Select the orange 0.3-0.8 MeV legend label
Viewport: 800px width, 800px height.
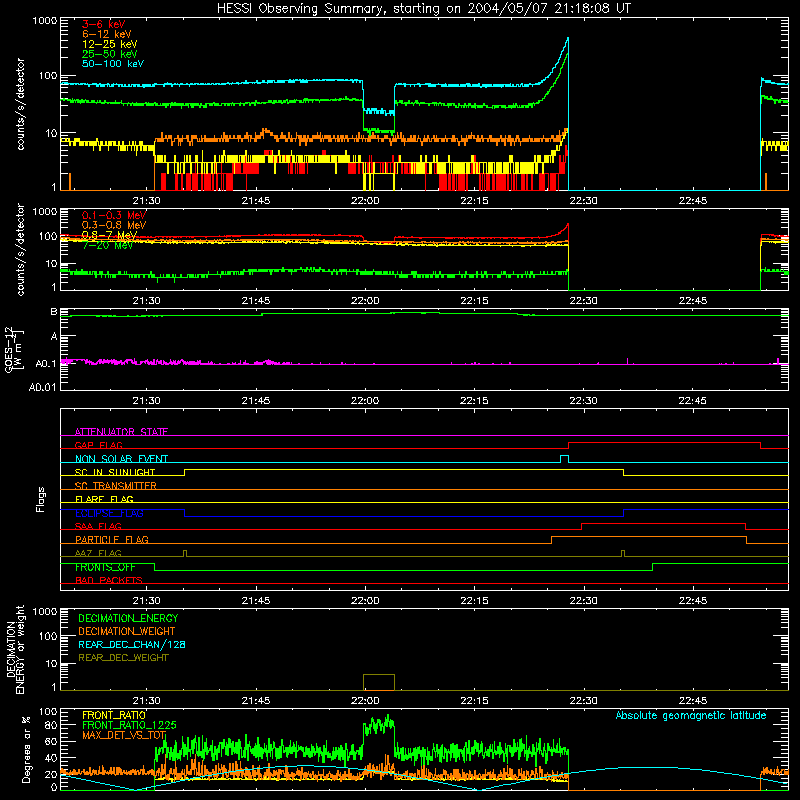pyautogui.click(x=114, y=225)
